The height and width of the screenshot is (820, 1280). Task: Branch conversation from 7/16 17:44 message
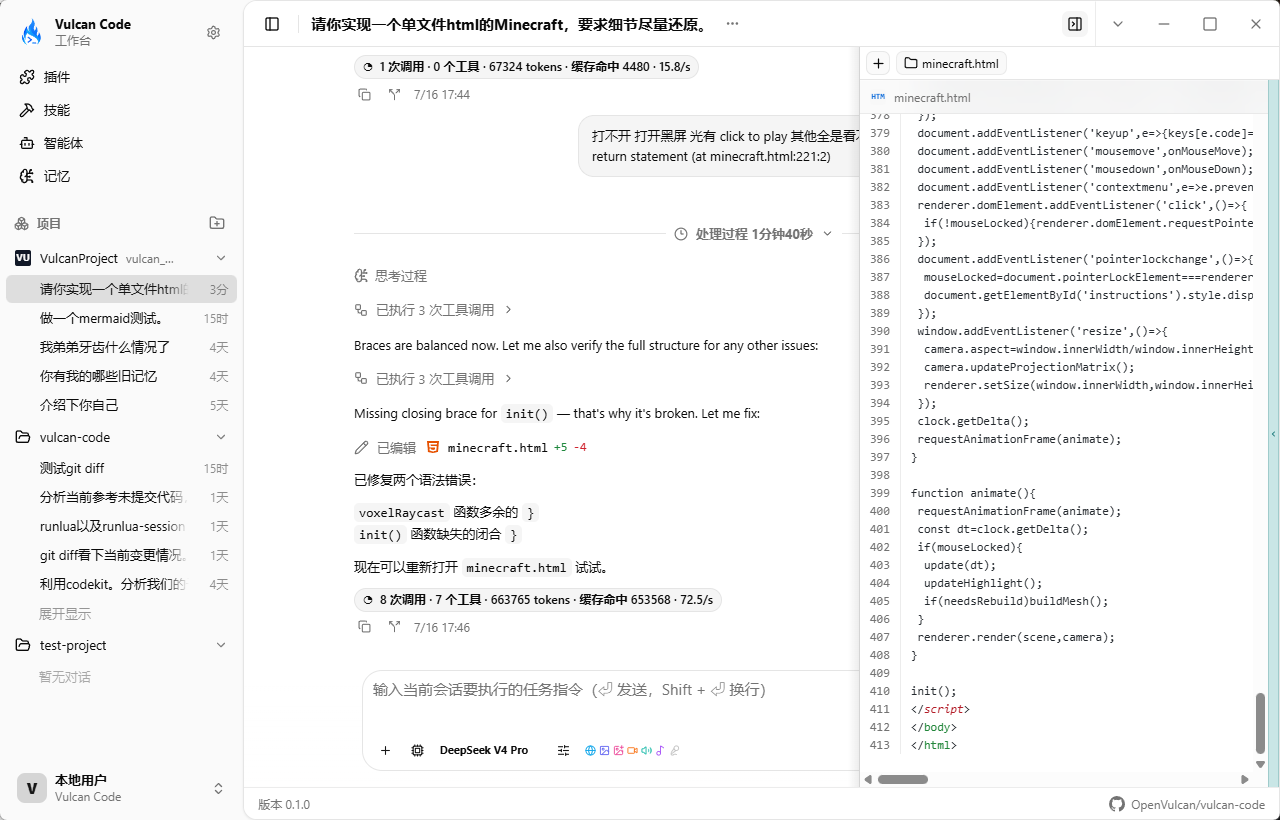[394, 95]
